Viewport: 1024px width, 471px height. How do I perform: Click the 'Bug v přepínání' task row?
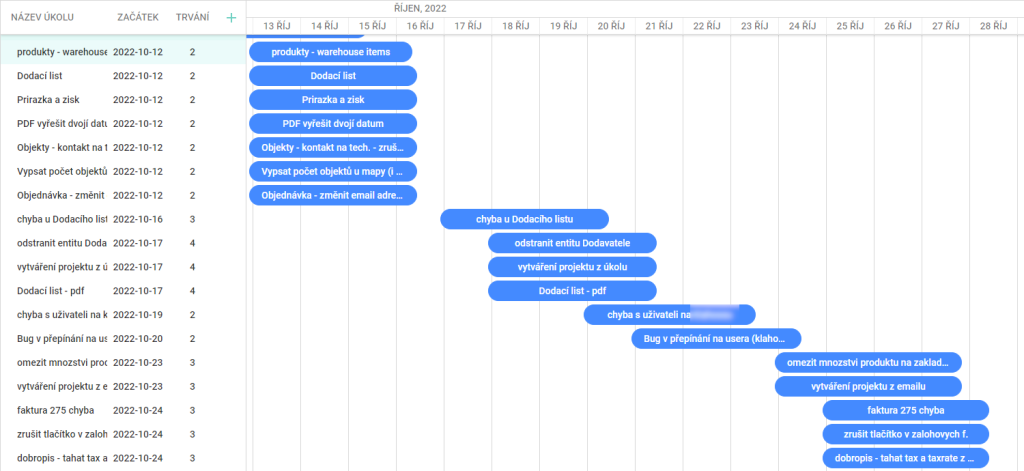coord(62,338)
